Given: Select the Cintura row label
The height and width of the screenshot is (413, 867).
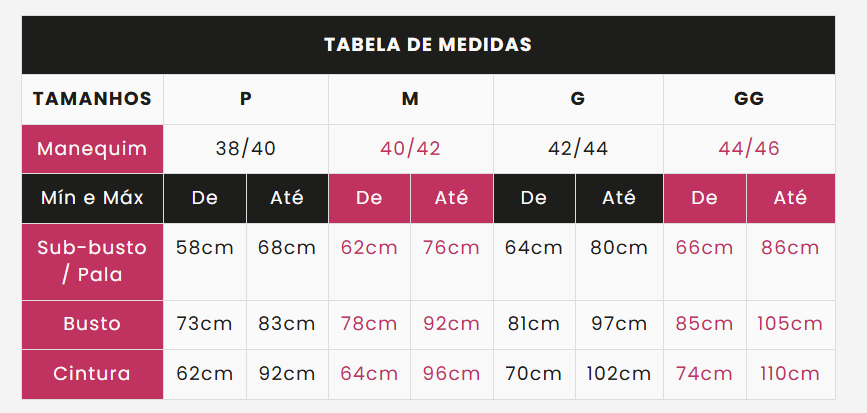Looking at the screenshot, I should coord(92,374).
